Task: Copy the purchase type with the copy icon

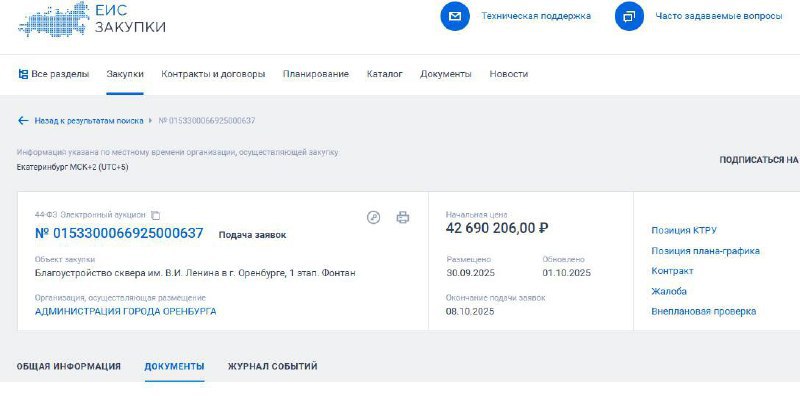Action: point(156,215)
